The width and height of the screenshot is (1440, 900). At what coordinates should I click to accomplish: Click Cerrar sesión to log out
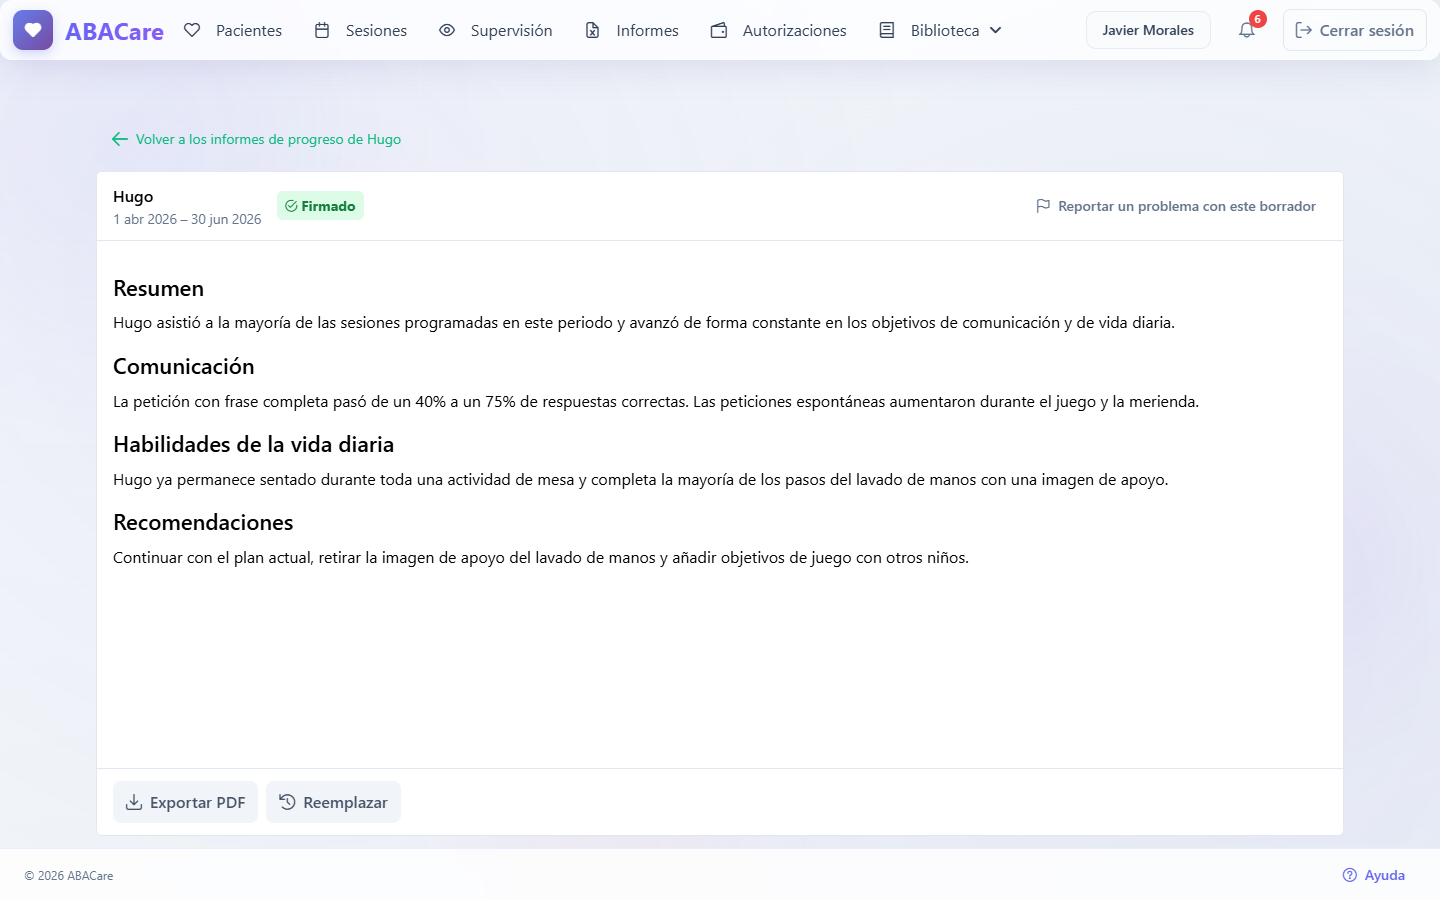click(1355, 30)
